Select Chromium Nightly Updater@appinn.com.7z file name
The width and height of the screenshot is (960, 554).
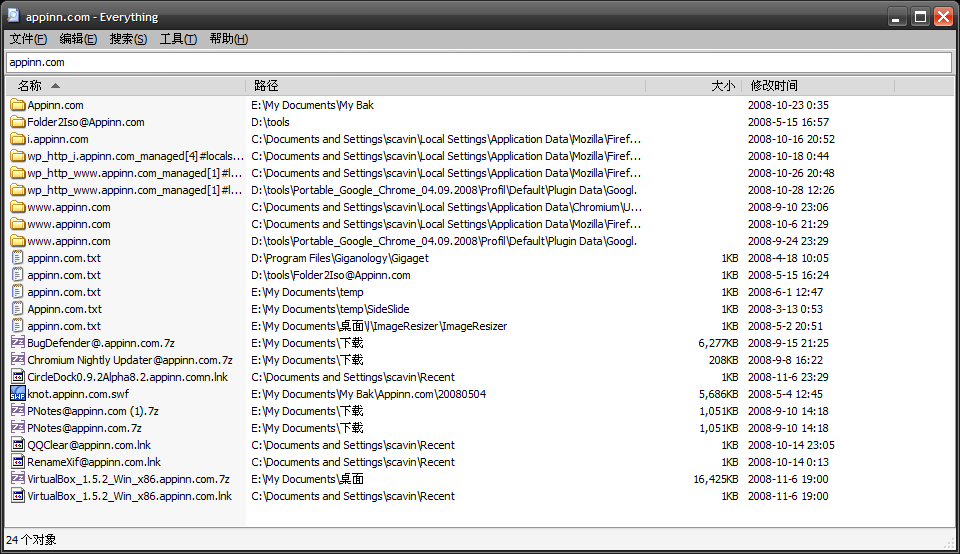pyautogui.click(x=130, y=360)
